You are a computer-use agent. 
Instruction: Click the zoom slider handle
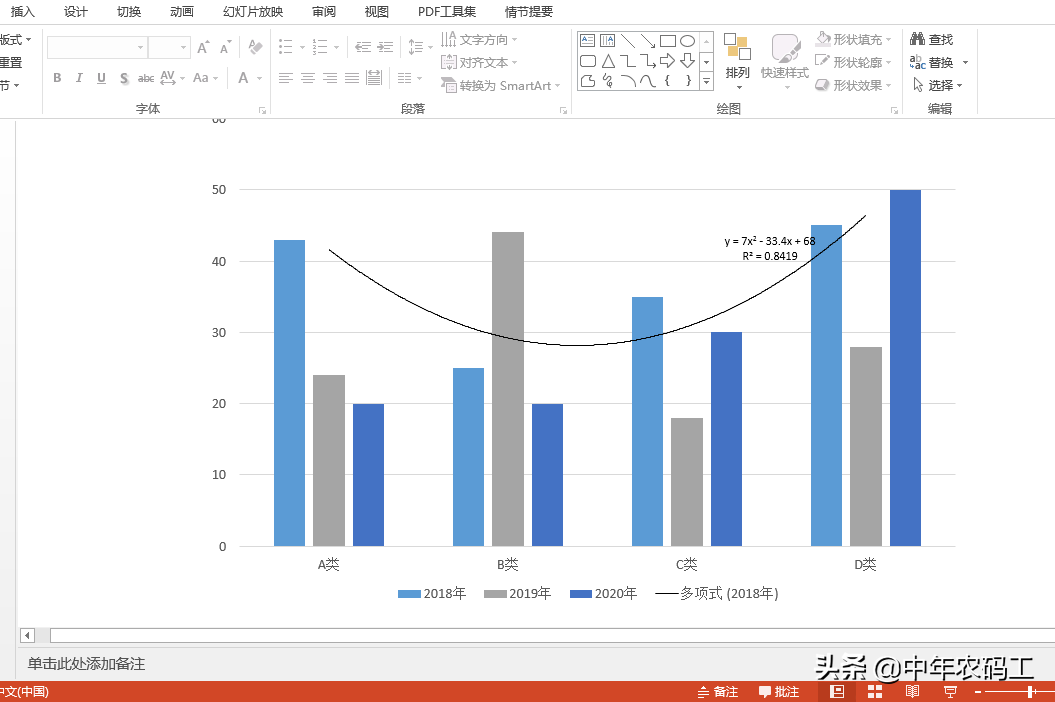[1030, 691]
